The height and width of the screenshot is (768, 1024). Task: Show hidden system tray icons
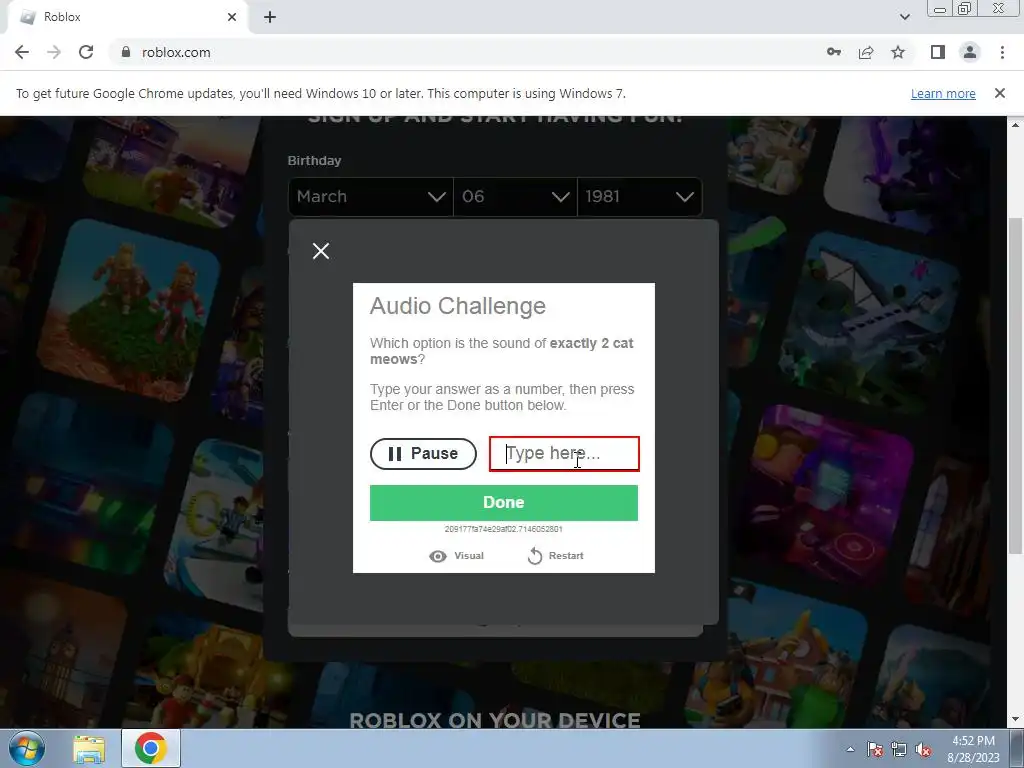[850, 749]
